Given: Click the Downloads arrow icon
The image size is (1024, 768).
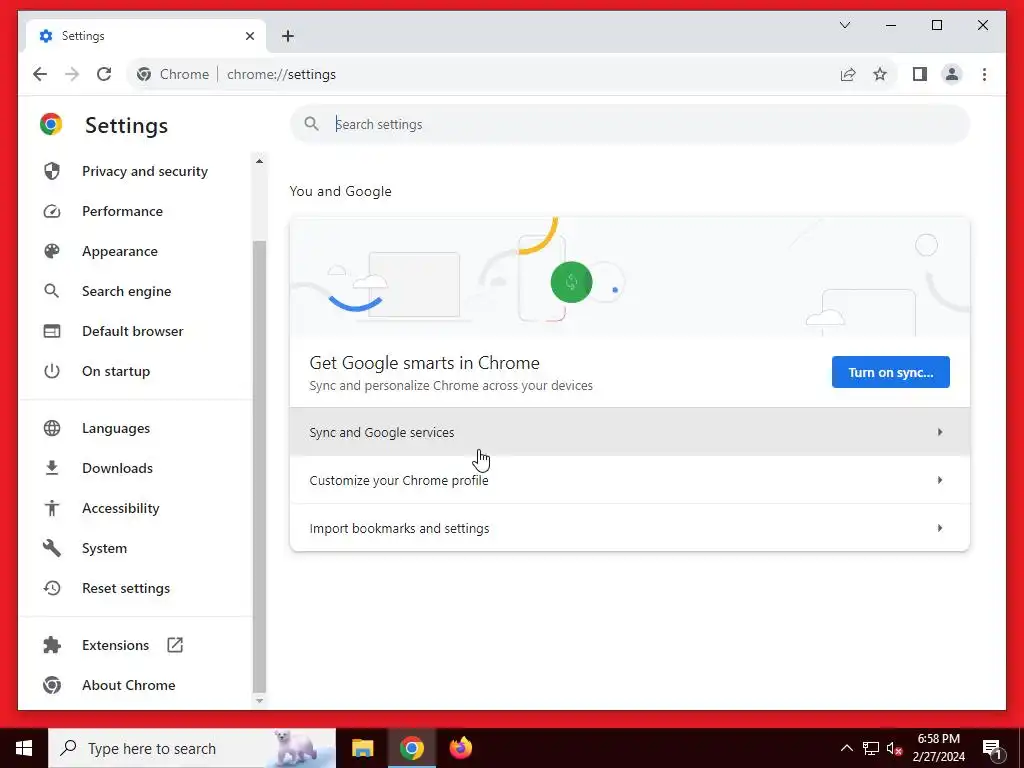Looking at the screenshot, I should (52, 468).
